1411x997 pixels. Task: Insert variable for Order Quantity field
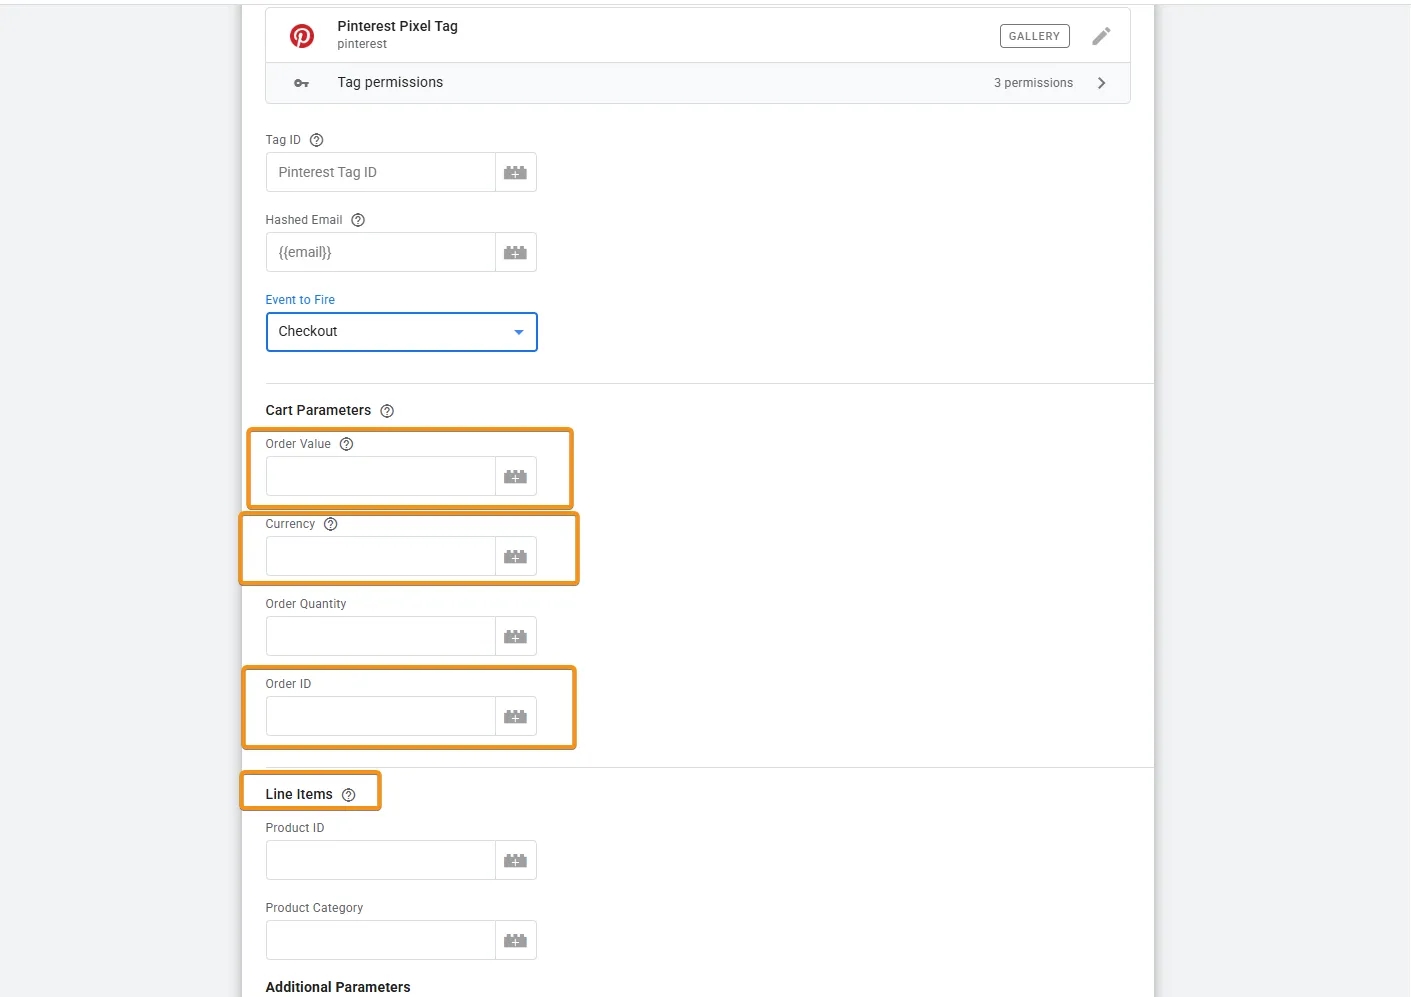coord(516,636)
